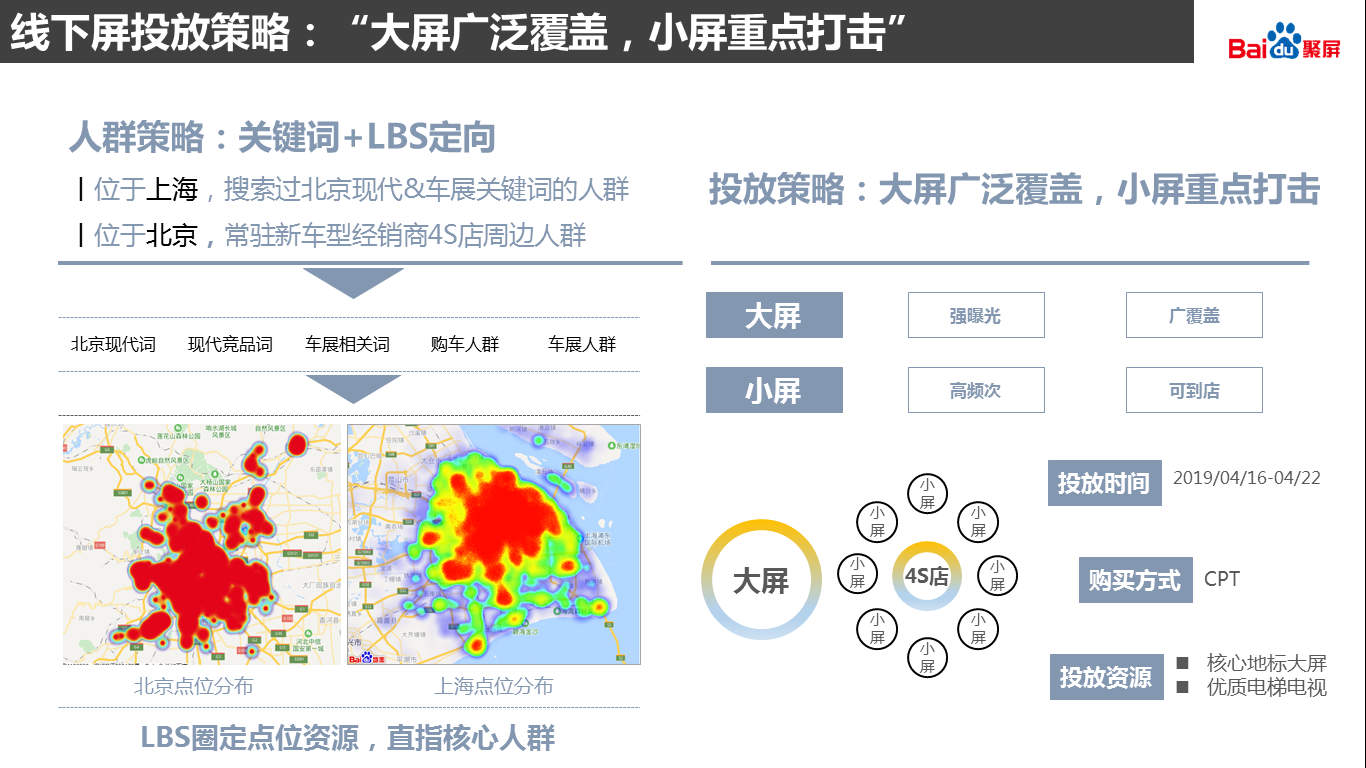Open the Beijing heatmap image
1366x768 pixels.
[202, 544]
